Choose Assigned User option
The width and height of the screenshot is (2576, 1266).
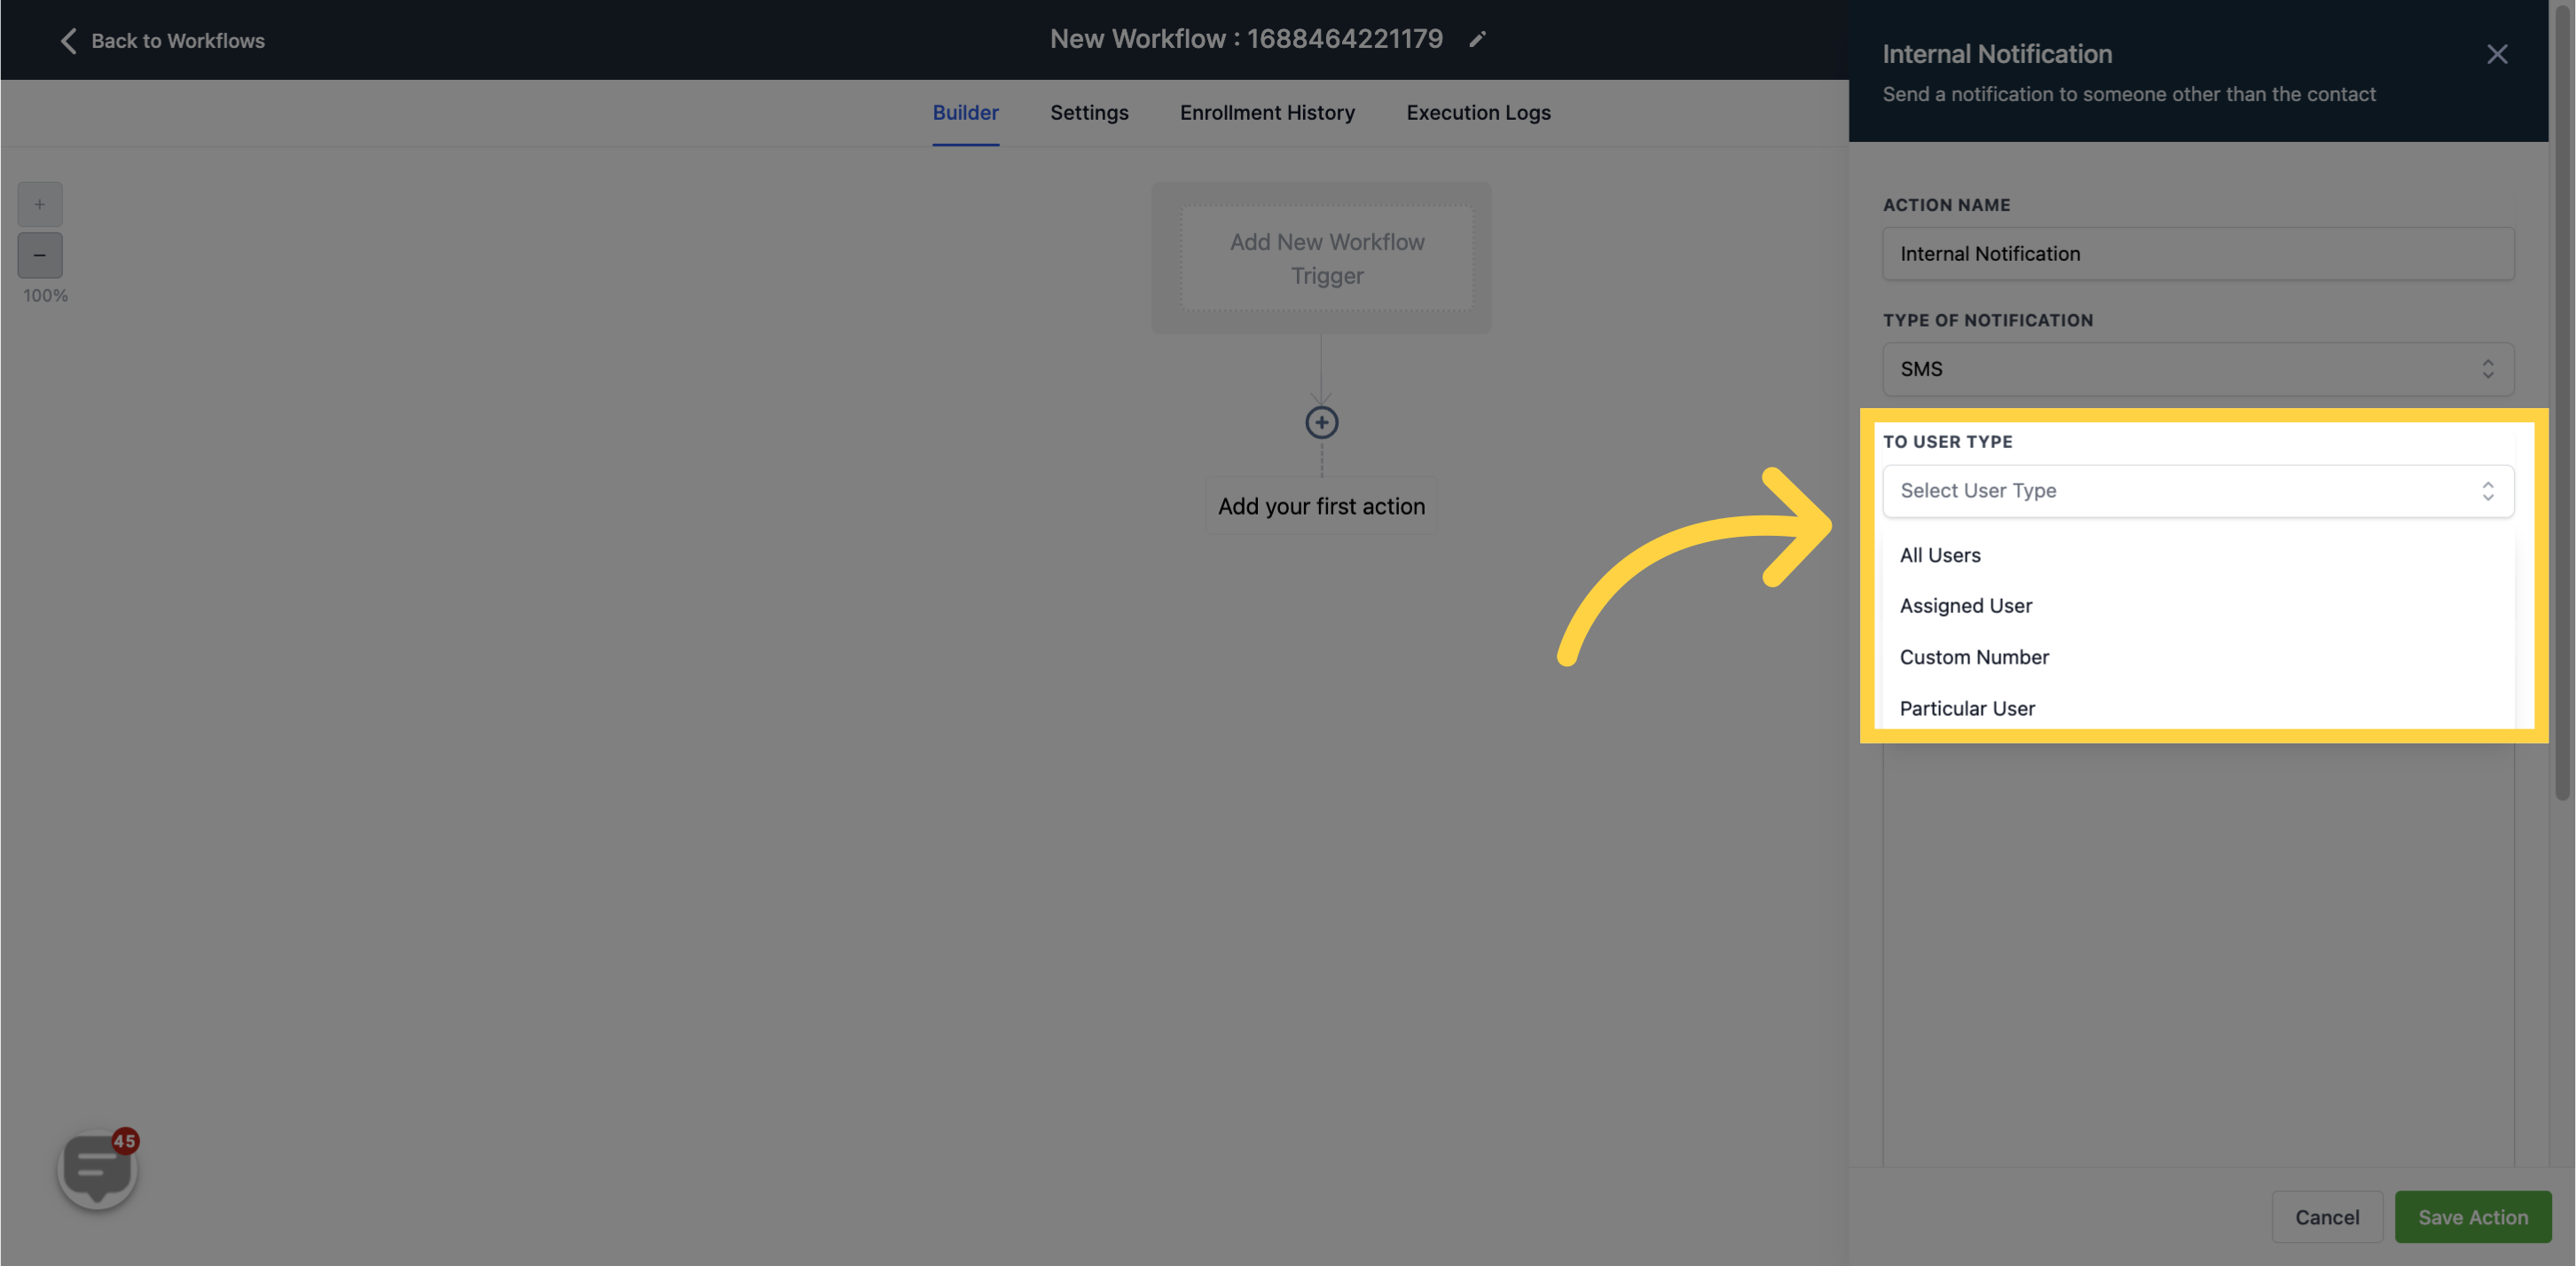(2198, 606)
